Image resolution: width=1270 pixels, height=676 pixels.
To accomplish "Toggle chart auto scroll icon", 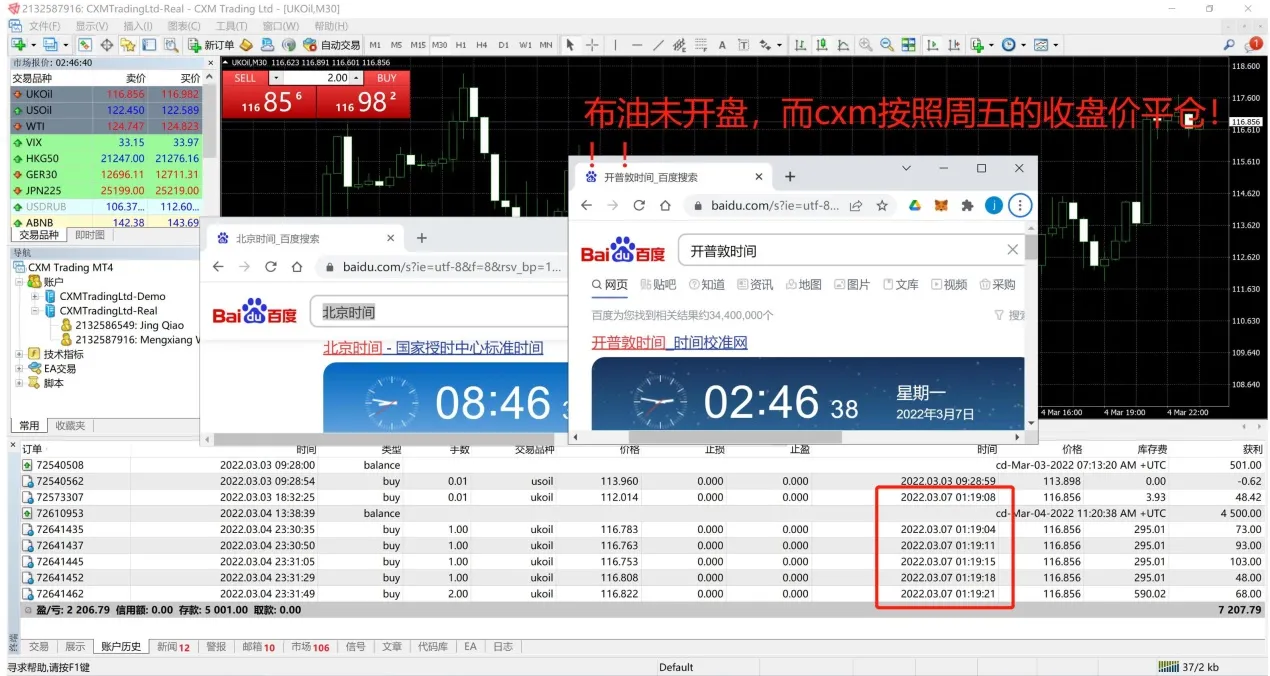I will point(932,45).
